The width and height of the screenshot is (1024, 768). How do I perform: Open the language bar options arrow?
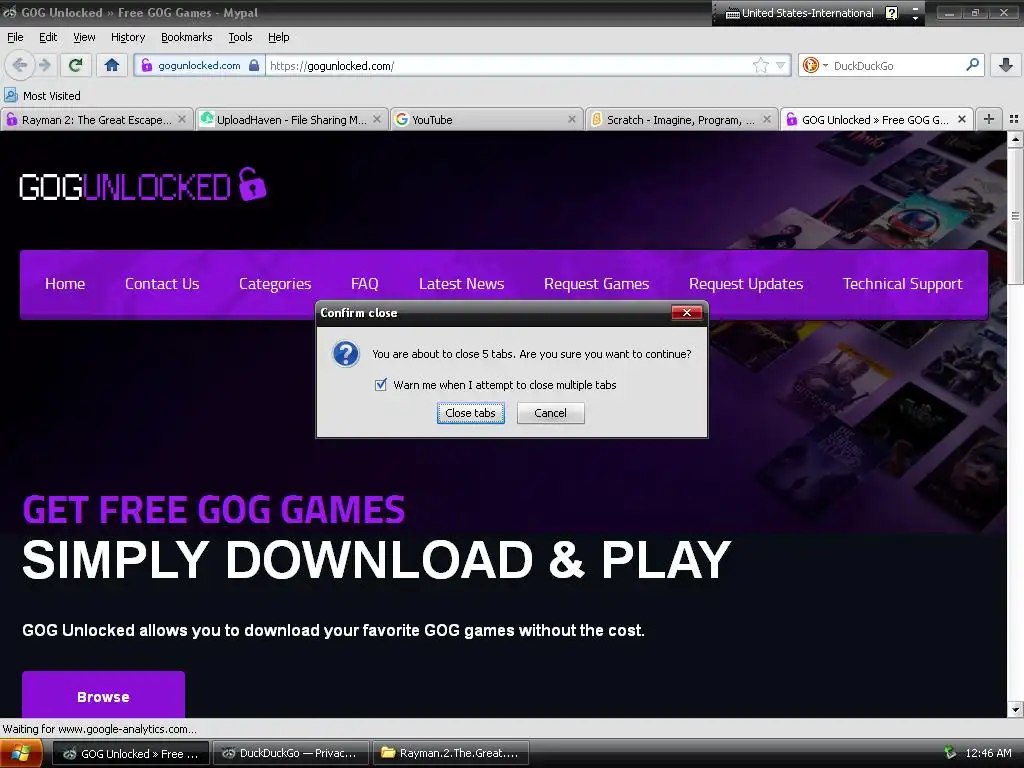click(916, 18)
